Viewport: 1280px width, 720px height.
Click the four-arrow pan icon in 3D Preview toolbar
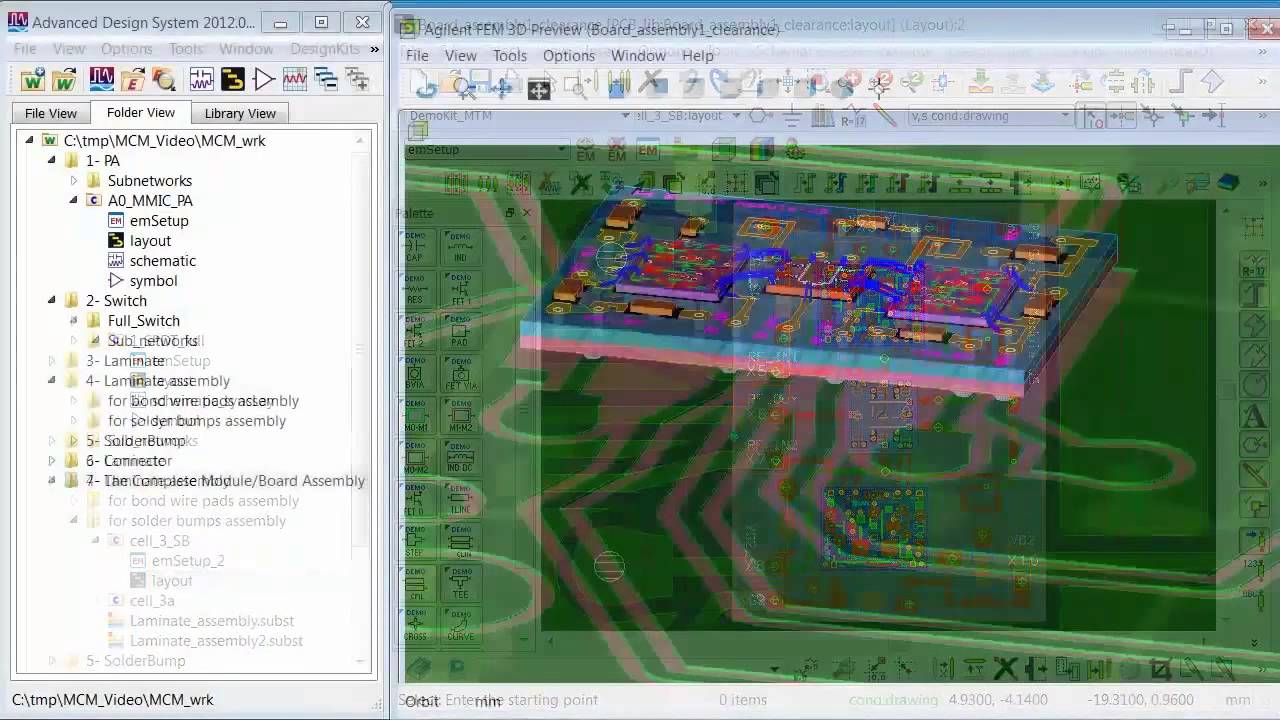pyautogui.click(x=539, y=89)
